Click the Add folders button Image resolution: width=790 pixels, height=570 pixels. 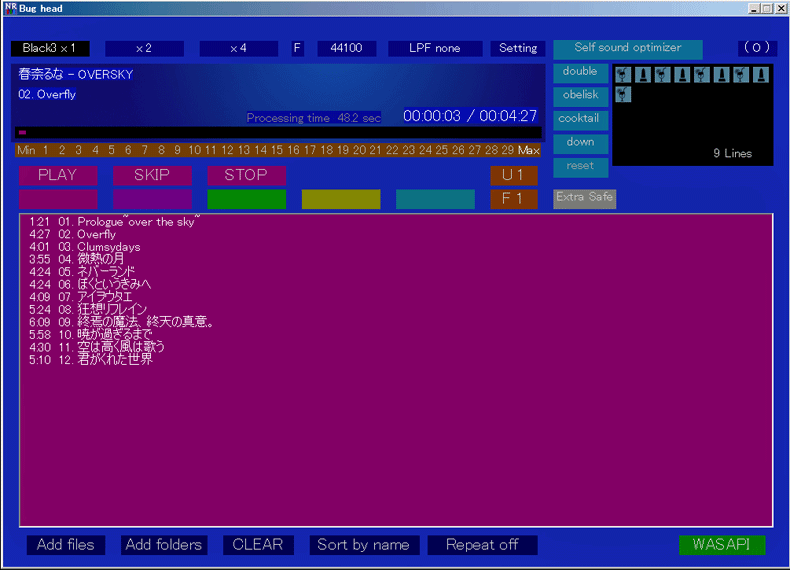[164, 545]
